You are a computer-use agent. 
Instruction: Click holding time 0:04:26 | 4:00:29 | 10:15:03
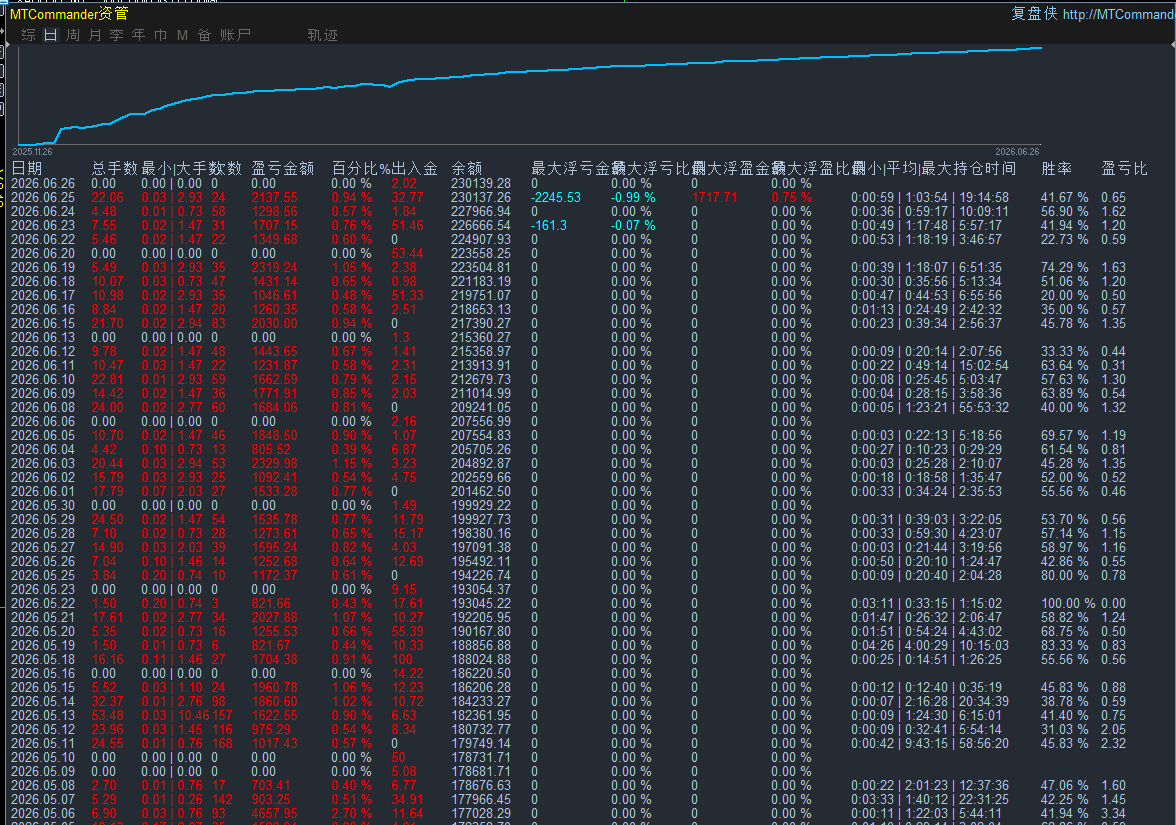(930, 646)
